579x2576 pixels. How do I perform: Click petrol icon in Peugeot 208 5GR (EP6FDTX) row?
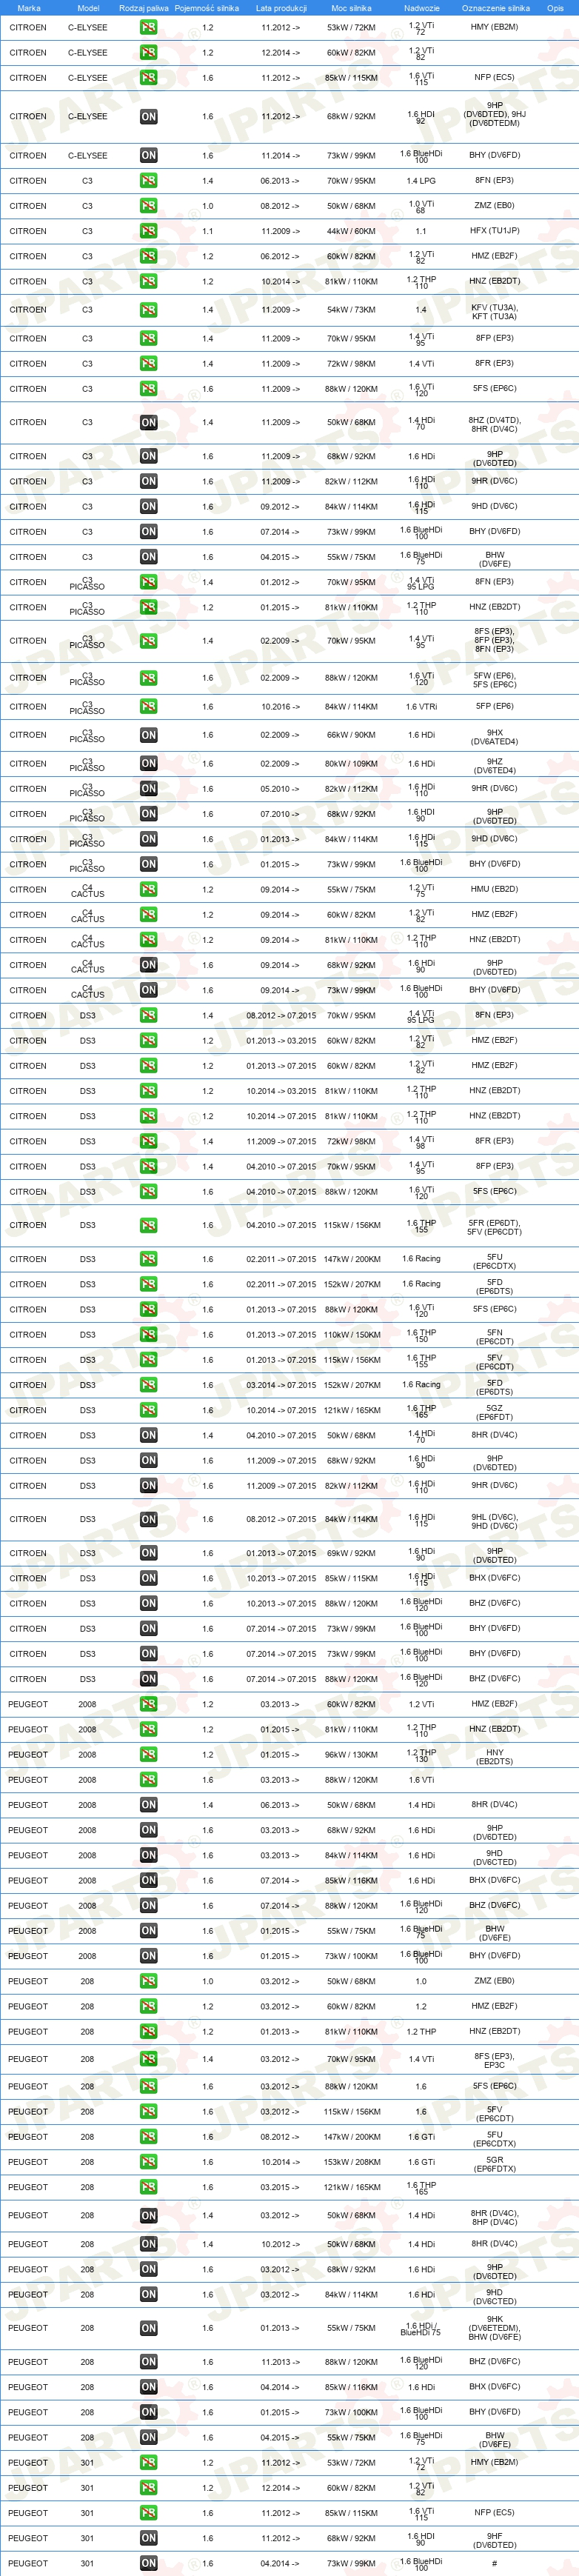(x=148, y=2162)
